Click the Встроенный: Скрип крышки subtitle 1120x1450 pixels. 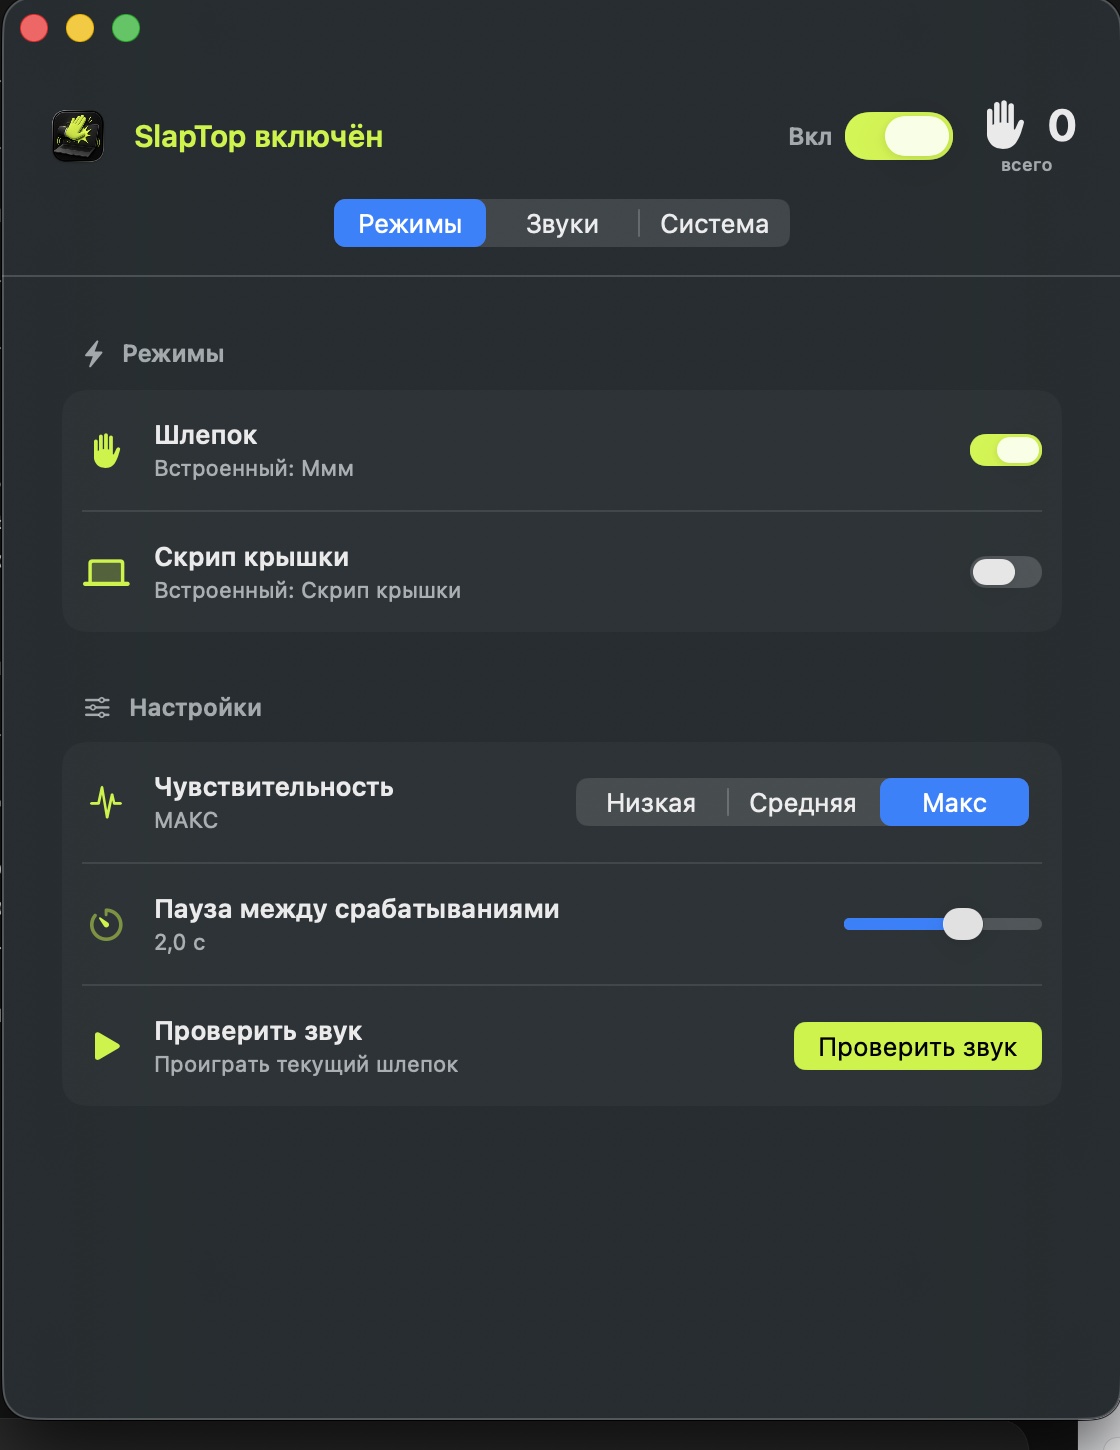point(308,590)
